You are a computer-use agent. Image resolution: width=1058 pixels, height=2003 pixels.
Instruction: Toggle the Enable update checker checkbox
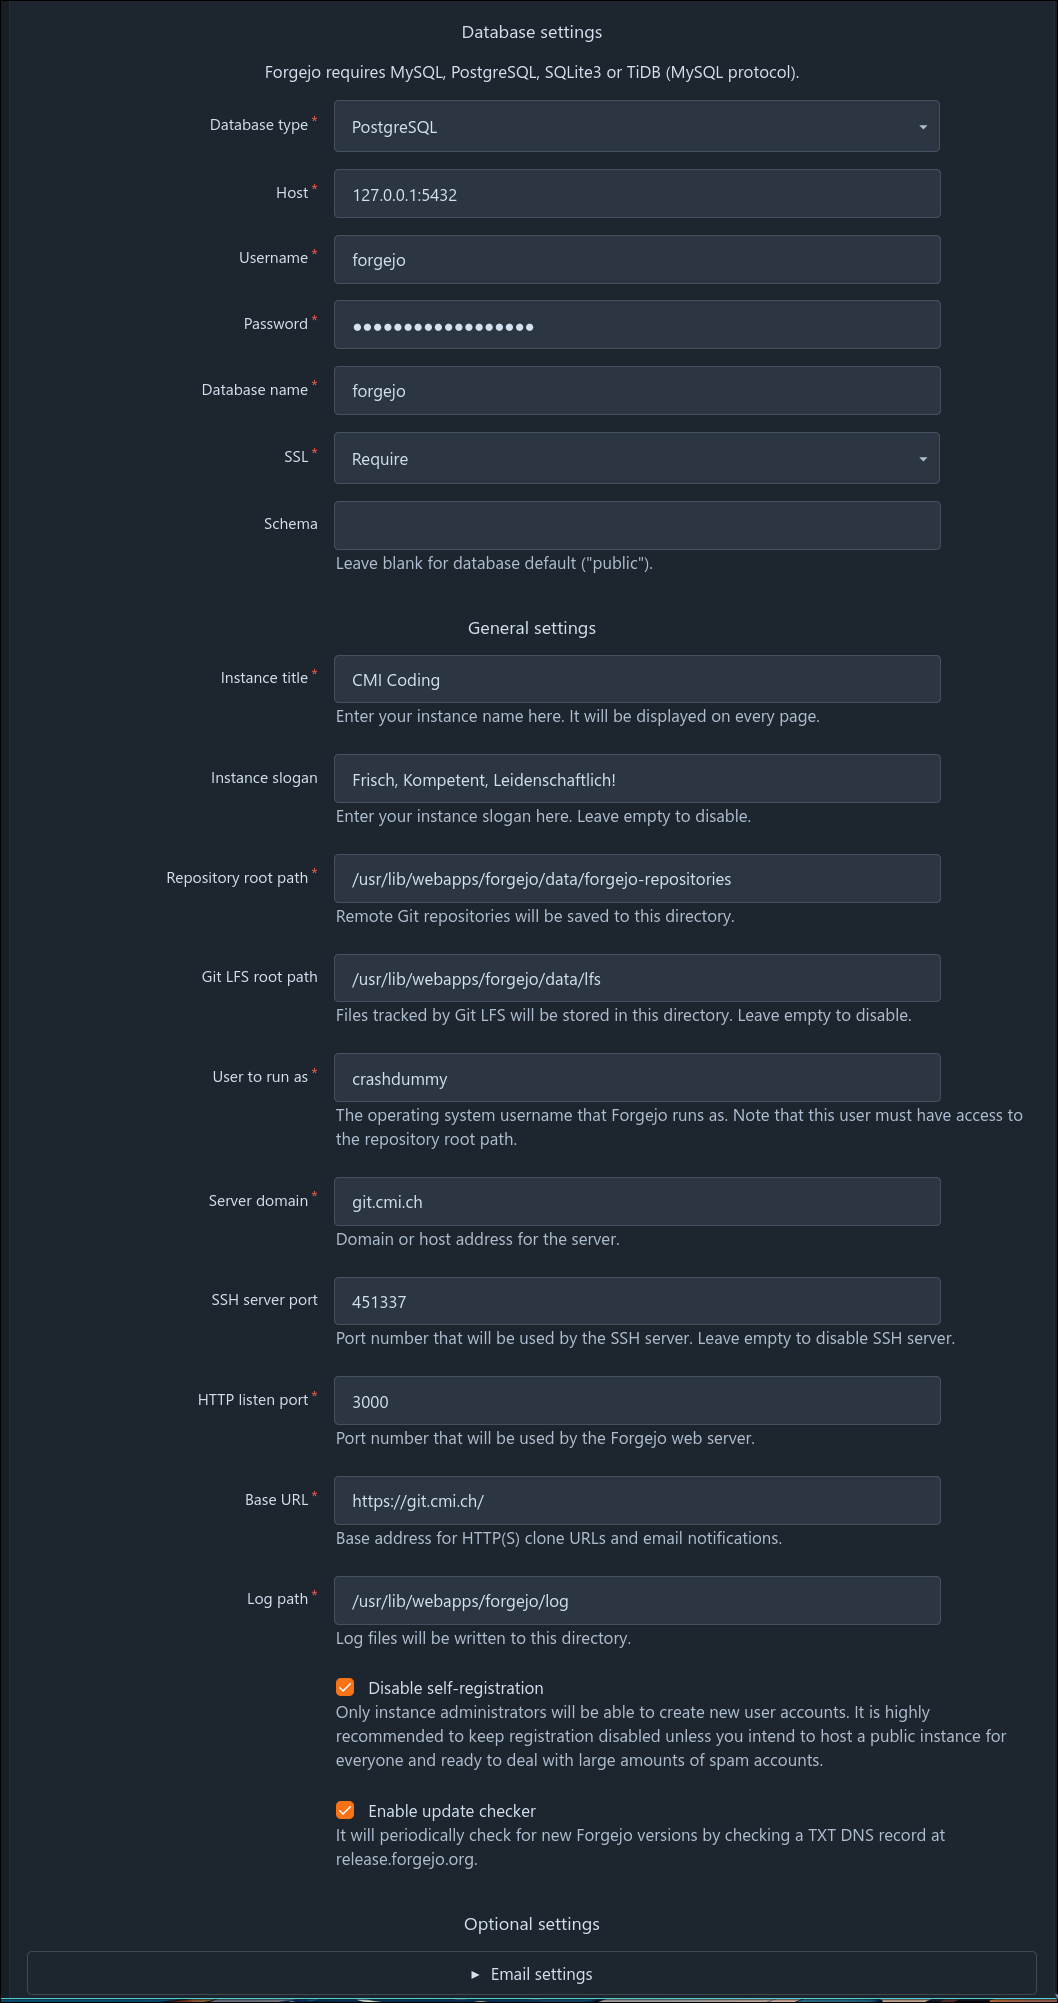(x=345, y=1810)
